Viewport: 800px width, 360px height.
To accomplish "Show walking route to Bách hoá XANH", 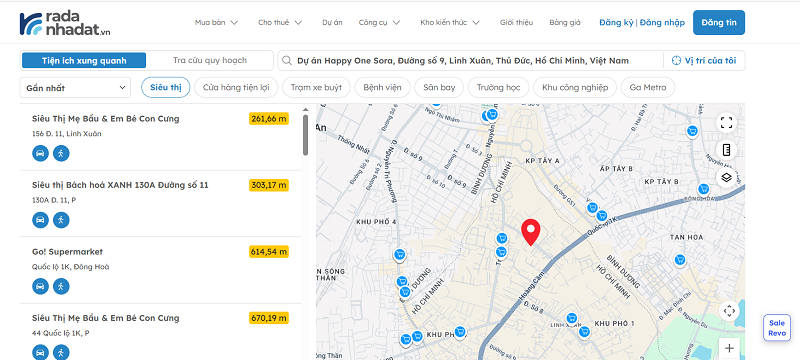I will (x=61, y=220).
